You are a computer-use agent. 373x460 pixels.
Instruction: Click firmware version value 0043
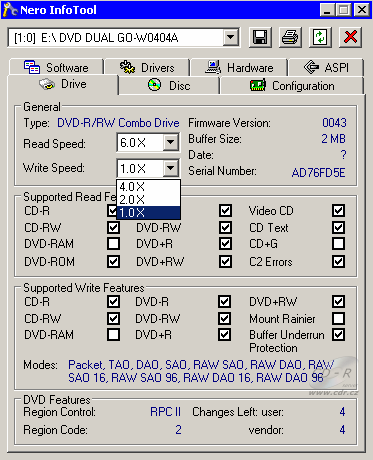334,123
